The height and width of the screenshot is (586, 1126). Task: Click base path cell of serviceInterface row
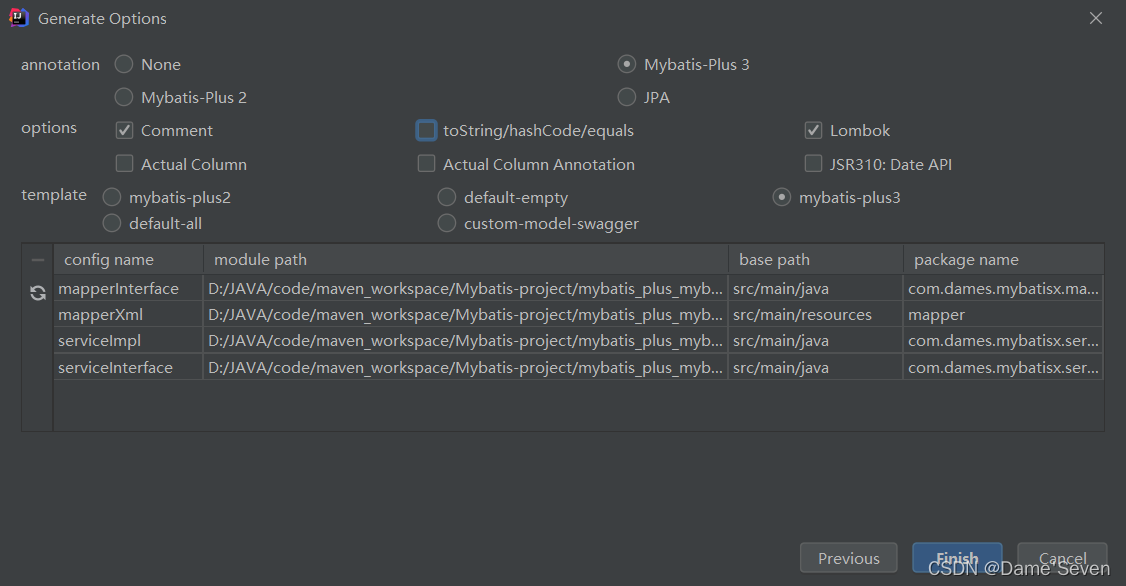(x=816, y=368)
